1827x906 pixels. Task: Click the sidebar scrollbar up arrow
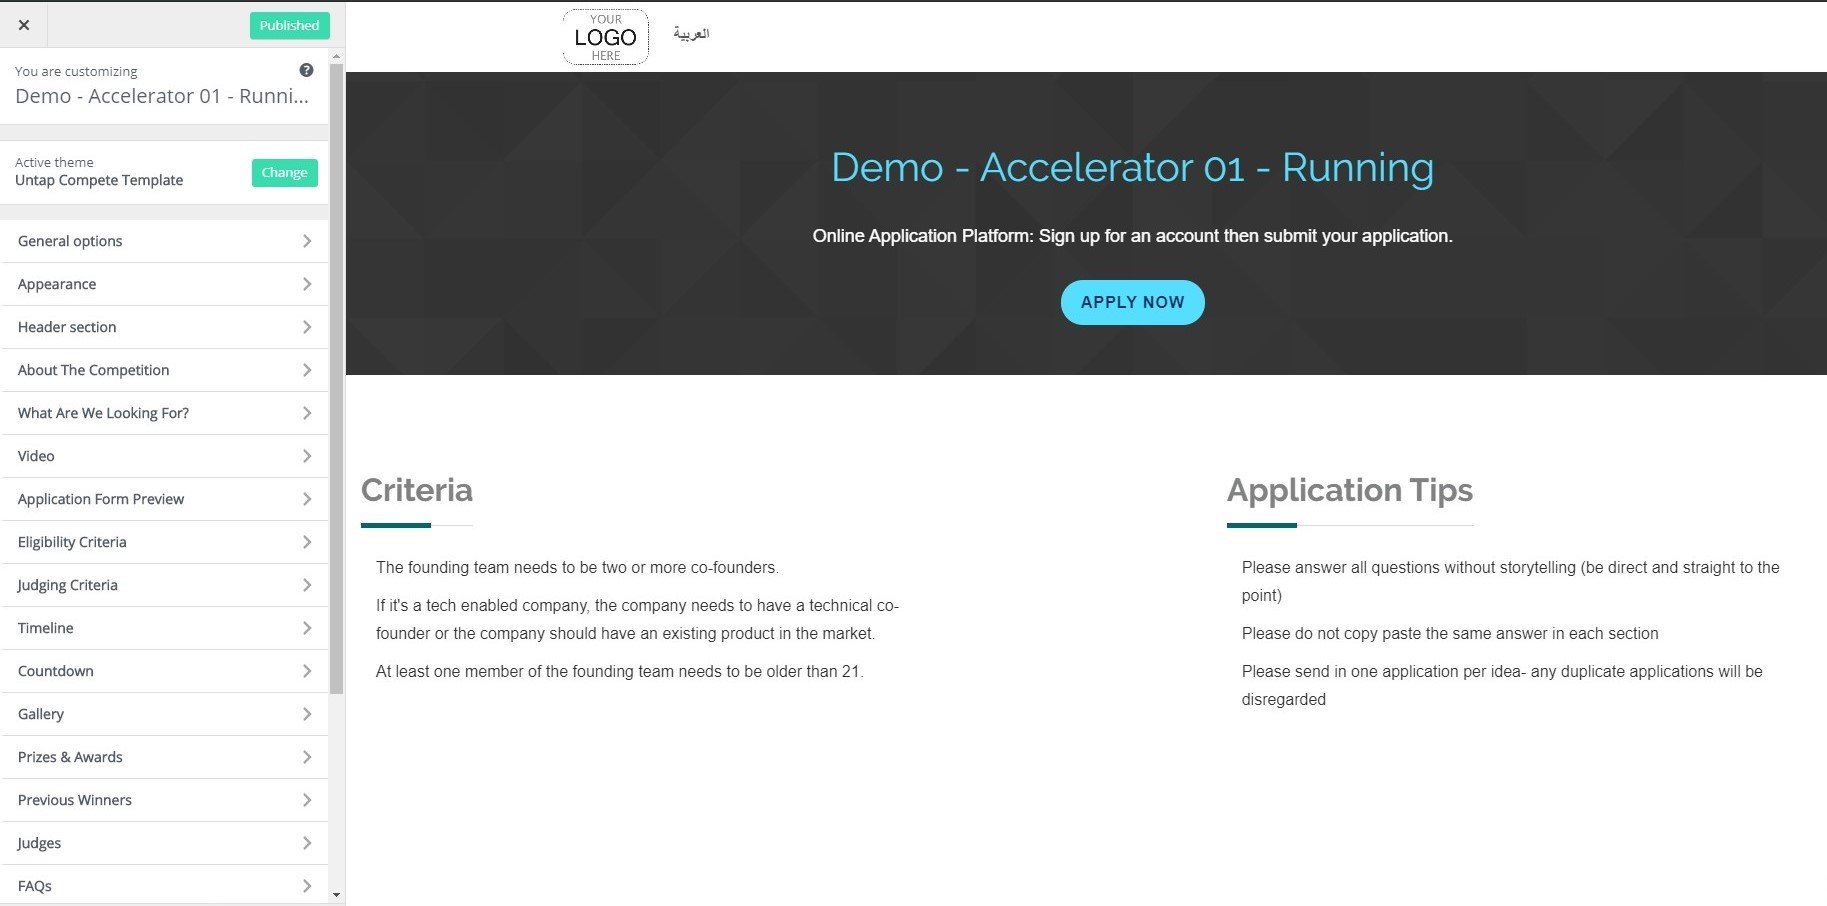point(337,56)
